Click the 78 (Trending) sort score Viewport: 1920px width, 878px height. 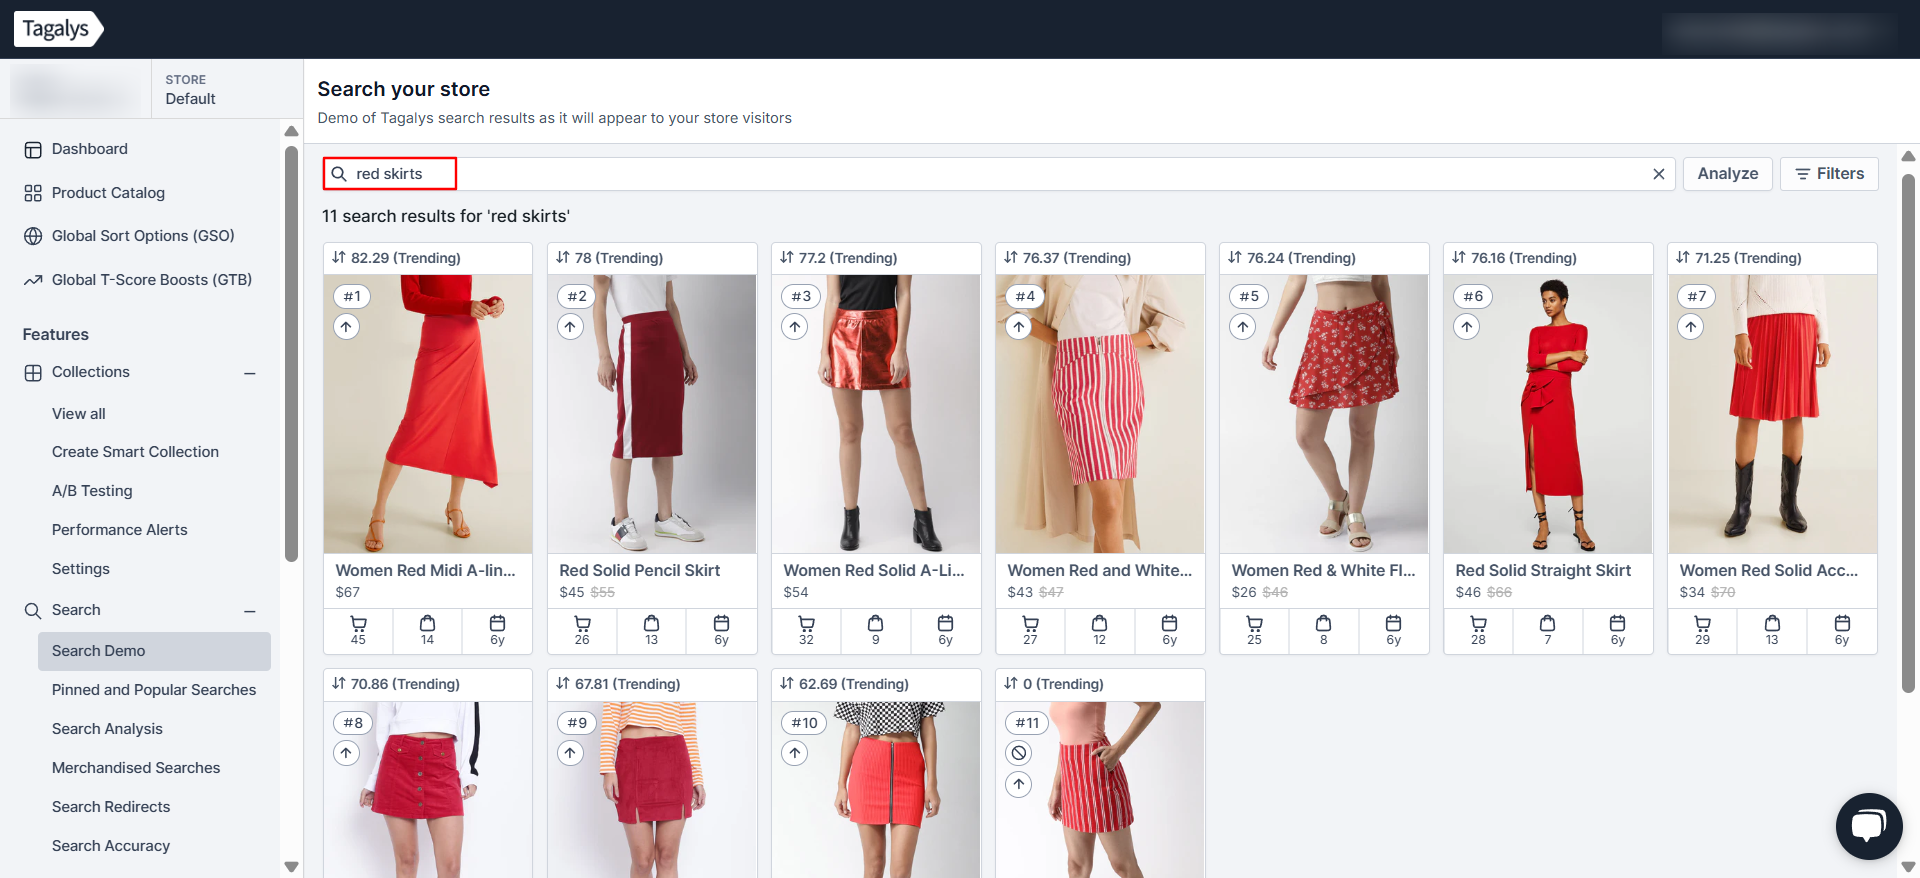[x=610, y=258]
